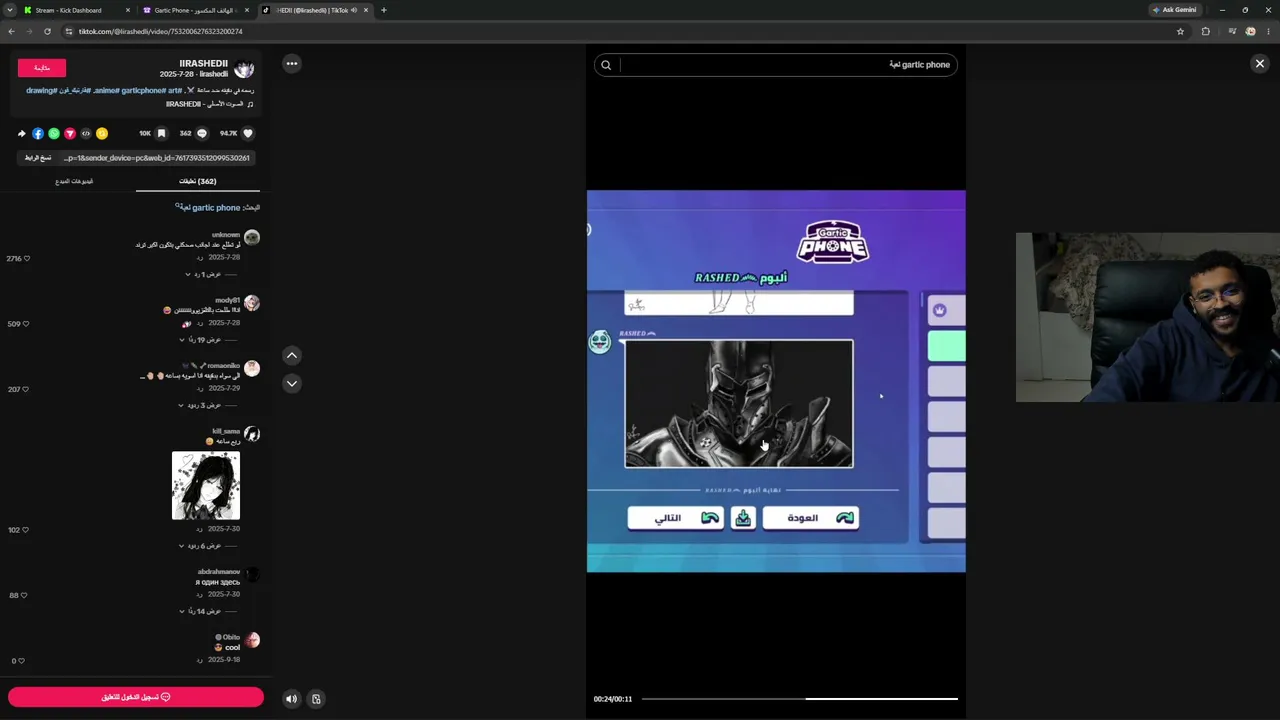1280x720 pixels.
Task: Switch to Stream - Kick Dashboard tab
Action: (77, 10)
